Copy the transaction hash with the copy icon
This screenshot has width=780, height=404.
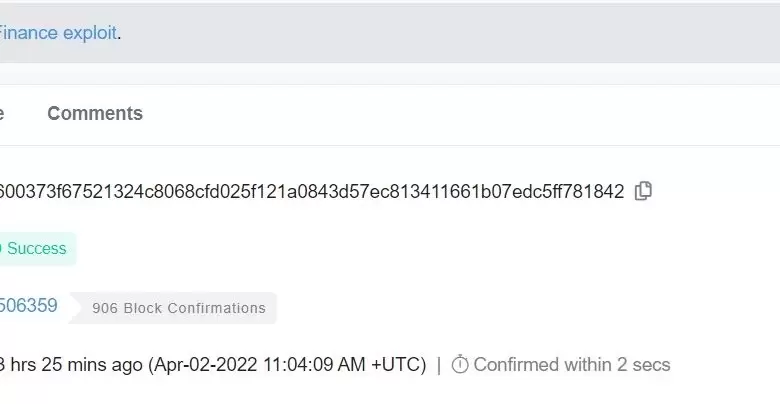pos(643,190)
